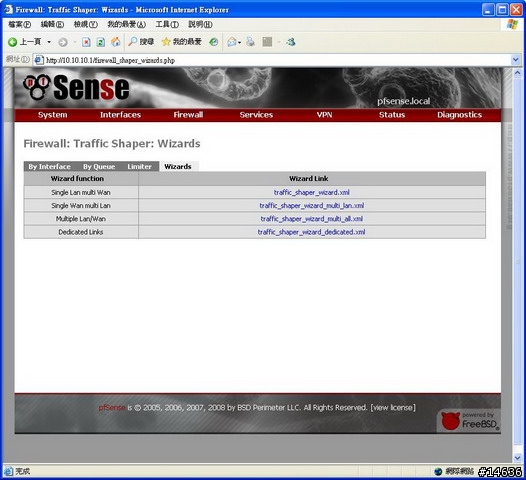Image resolution: width=526 pixels, height=480 pixels.
Task: Click the Wizard function column header
Action: tap(81, 179)
